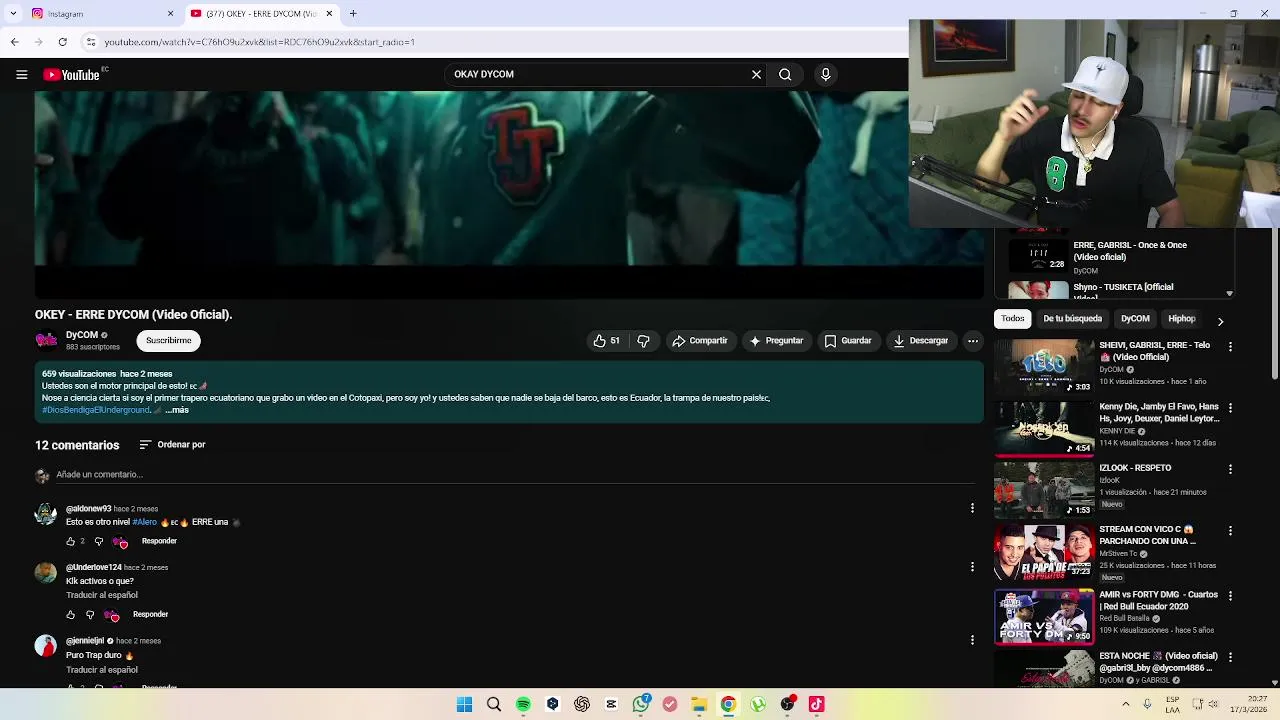This screenshot has height=720, width=1280.
Task: Open the Preguntar AI assistant button
Action: [x=776, y=341]
